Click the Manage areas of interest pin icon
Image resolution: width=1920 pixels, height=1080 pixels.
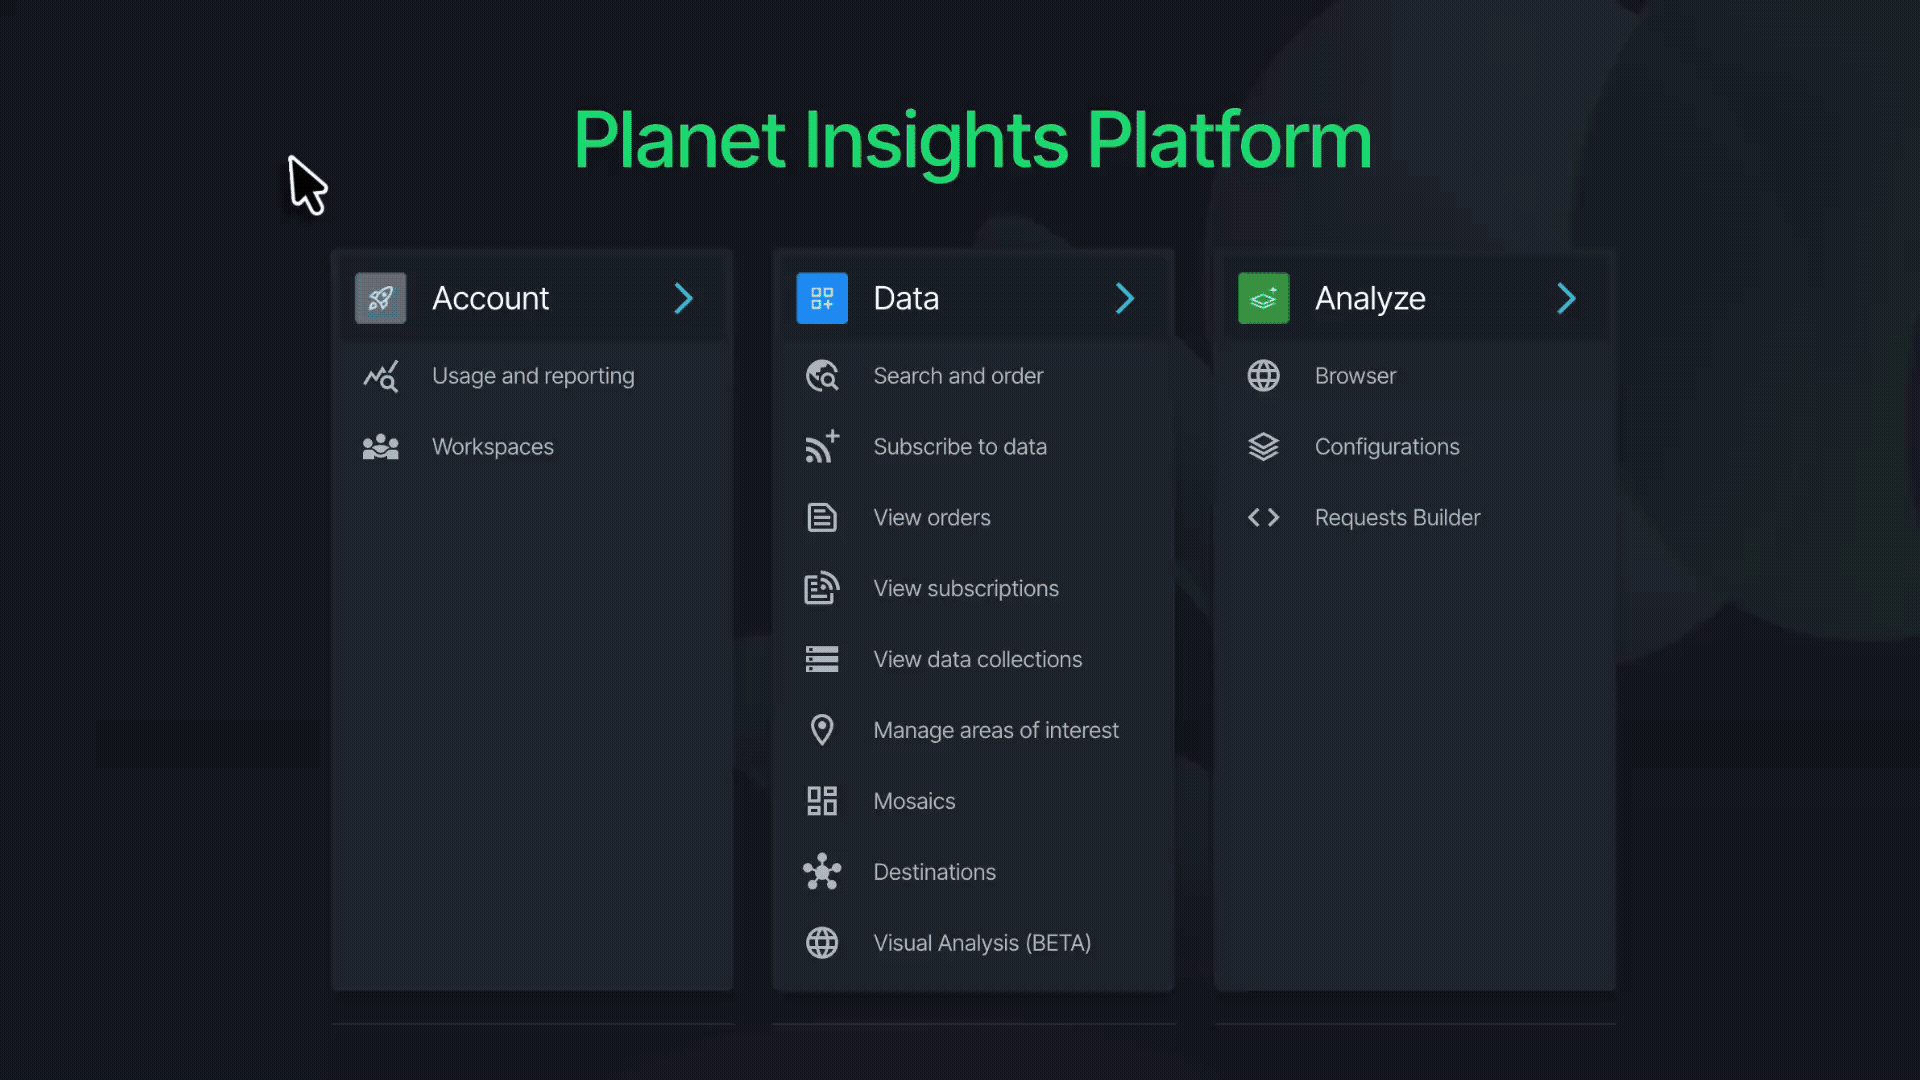pos(822,730)
